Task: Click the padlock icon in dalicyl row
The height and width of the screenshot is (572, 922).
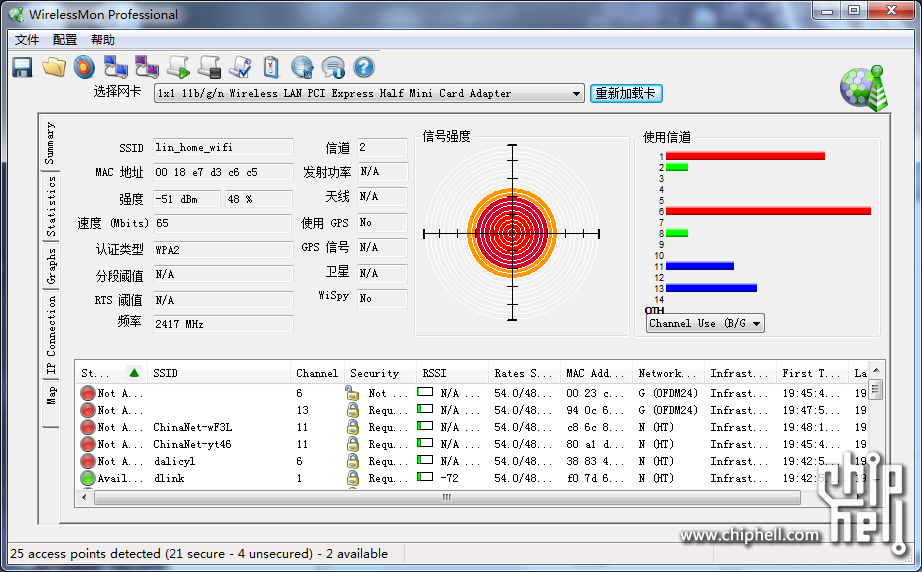Action: click(x=353, y=461)
